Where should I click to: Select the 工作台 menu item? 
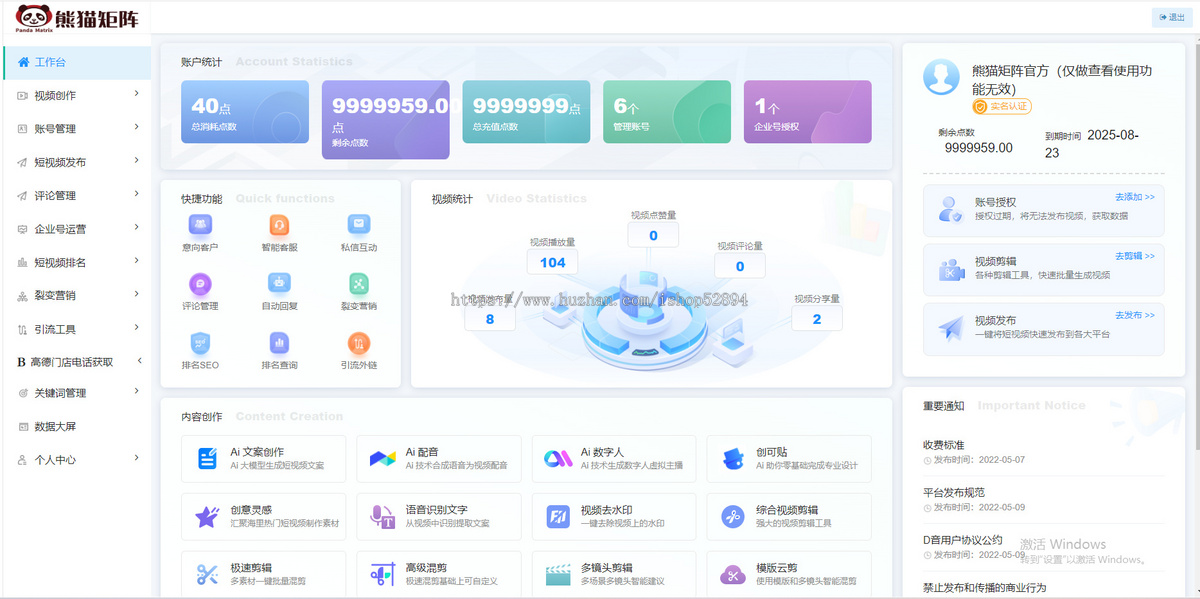[77, 62]
